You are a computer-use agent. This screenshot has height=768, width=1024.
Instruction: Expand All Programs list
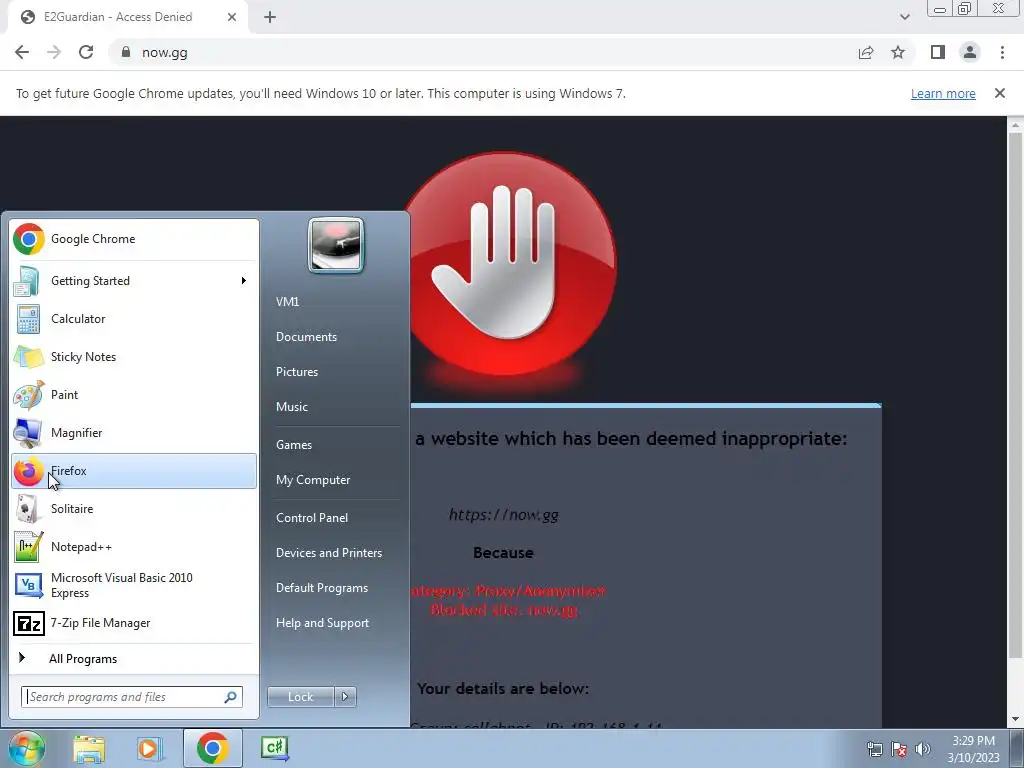[134, 659]
